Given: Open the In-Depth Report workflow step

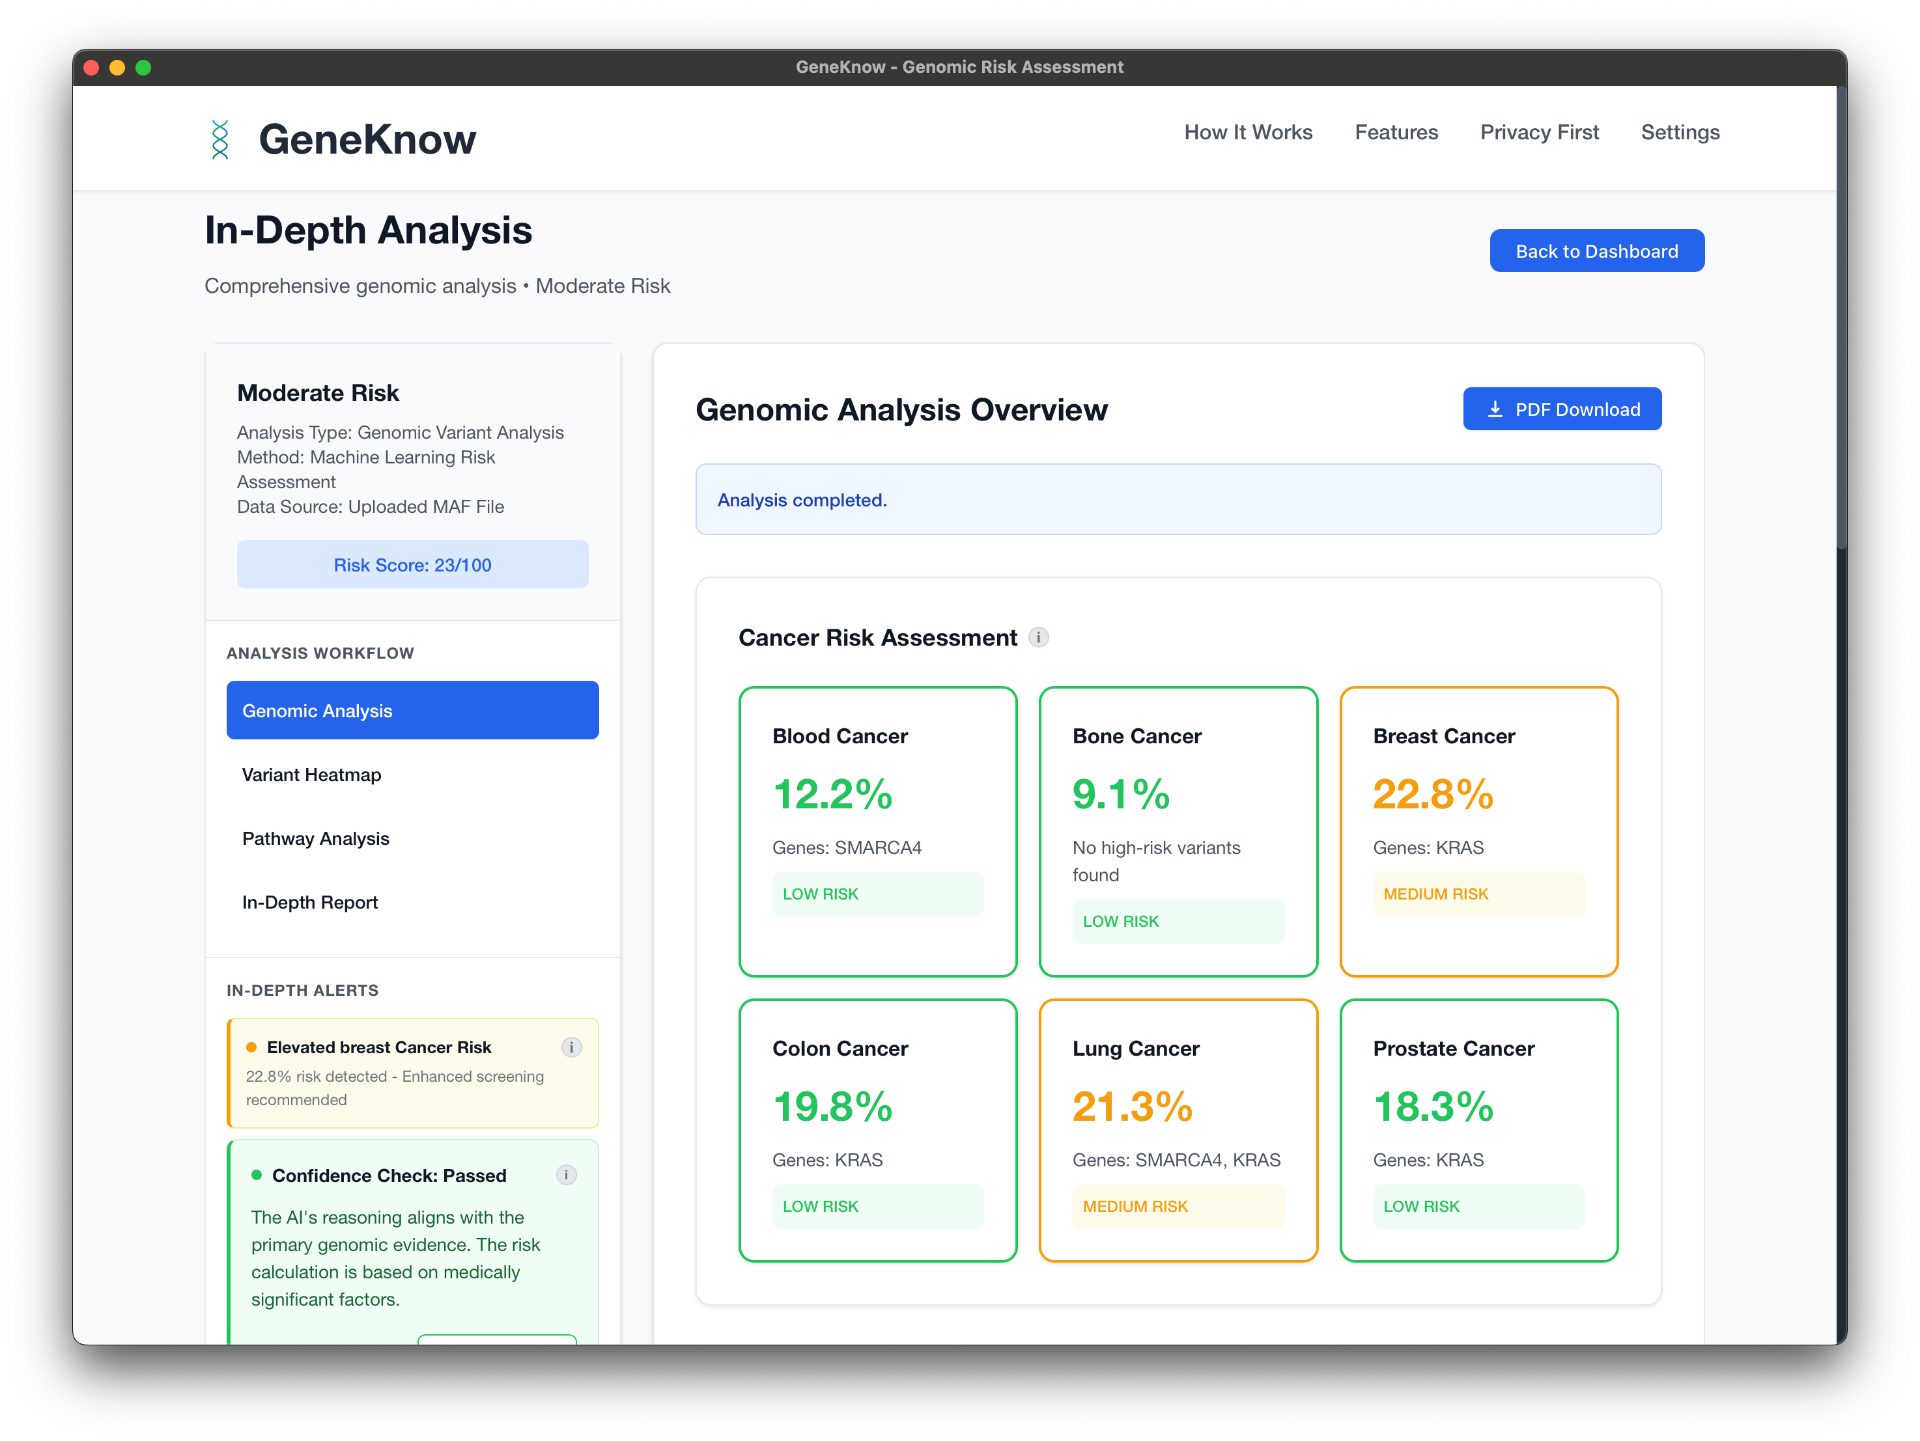Looking at the screenshot, I should [412, 902].
